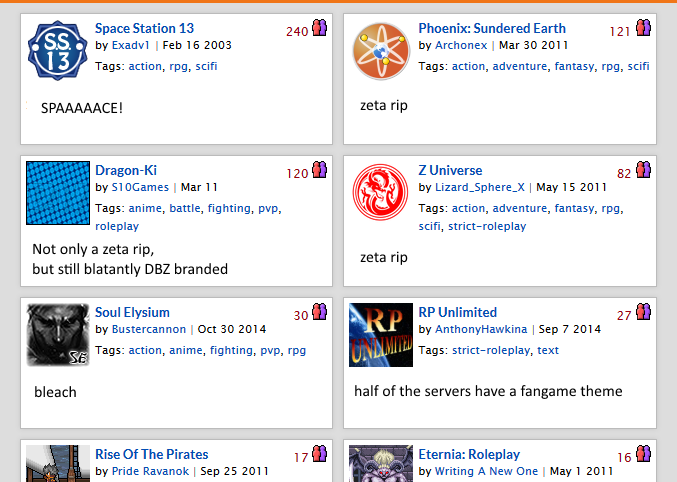Image resolution: width=677 pixels, height=482 pixels.
Task: Open the Soul Elysium face icon
Action: pos(58,335)
